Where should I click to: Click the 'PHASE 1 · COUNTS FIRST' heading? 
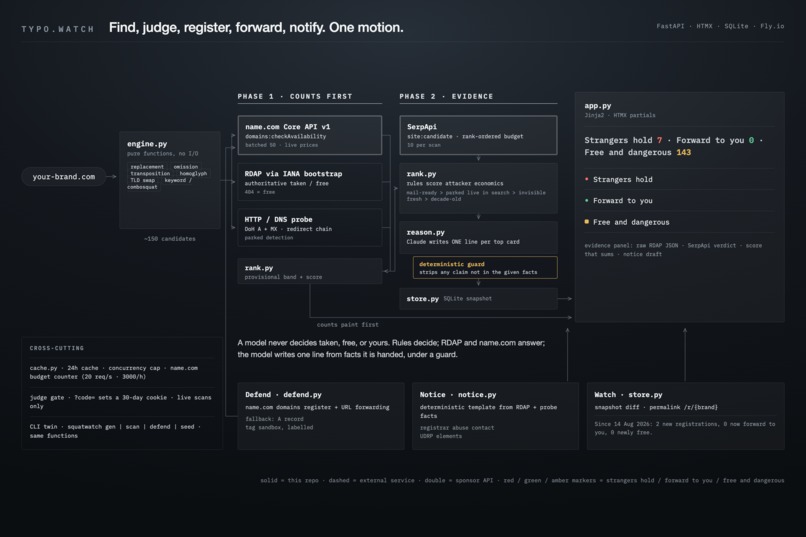coord(295,96)
